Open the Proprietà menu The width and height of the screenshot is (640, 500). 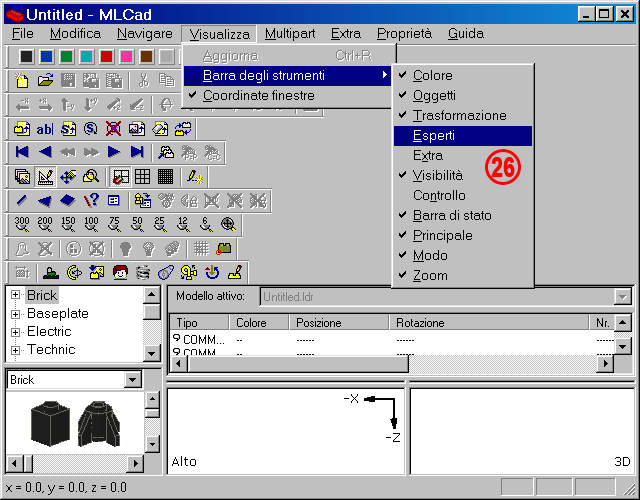(x=404, y=33)
